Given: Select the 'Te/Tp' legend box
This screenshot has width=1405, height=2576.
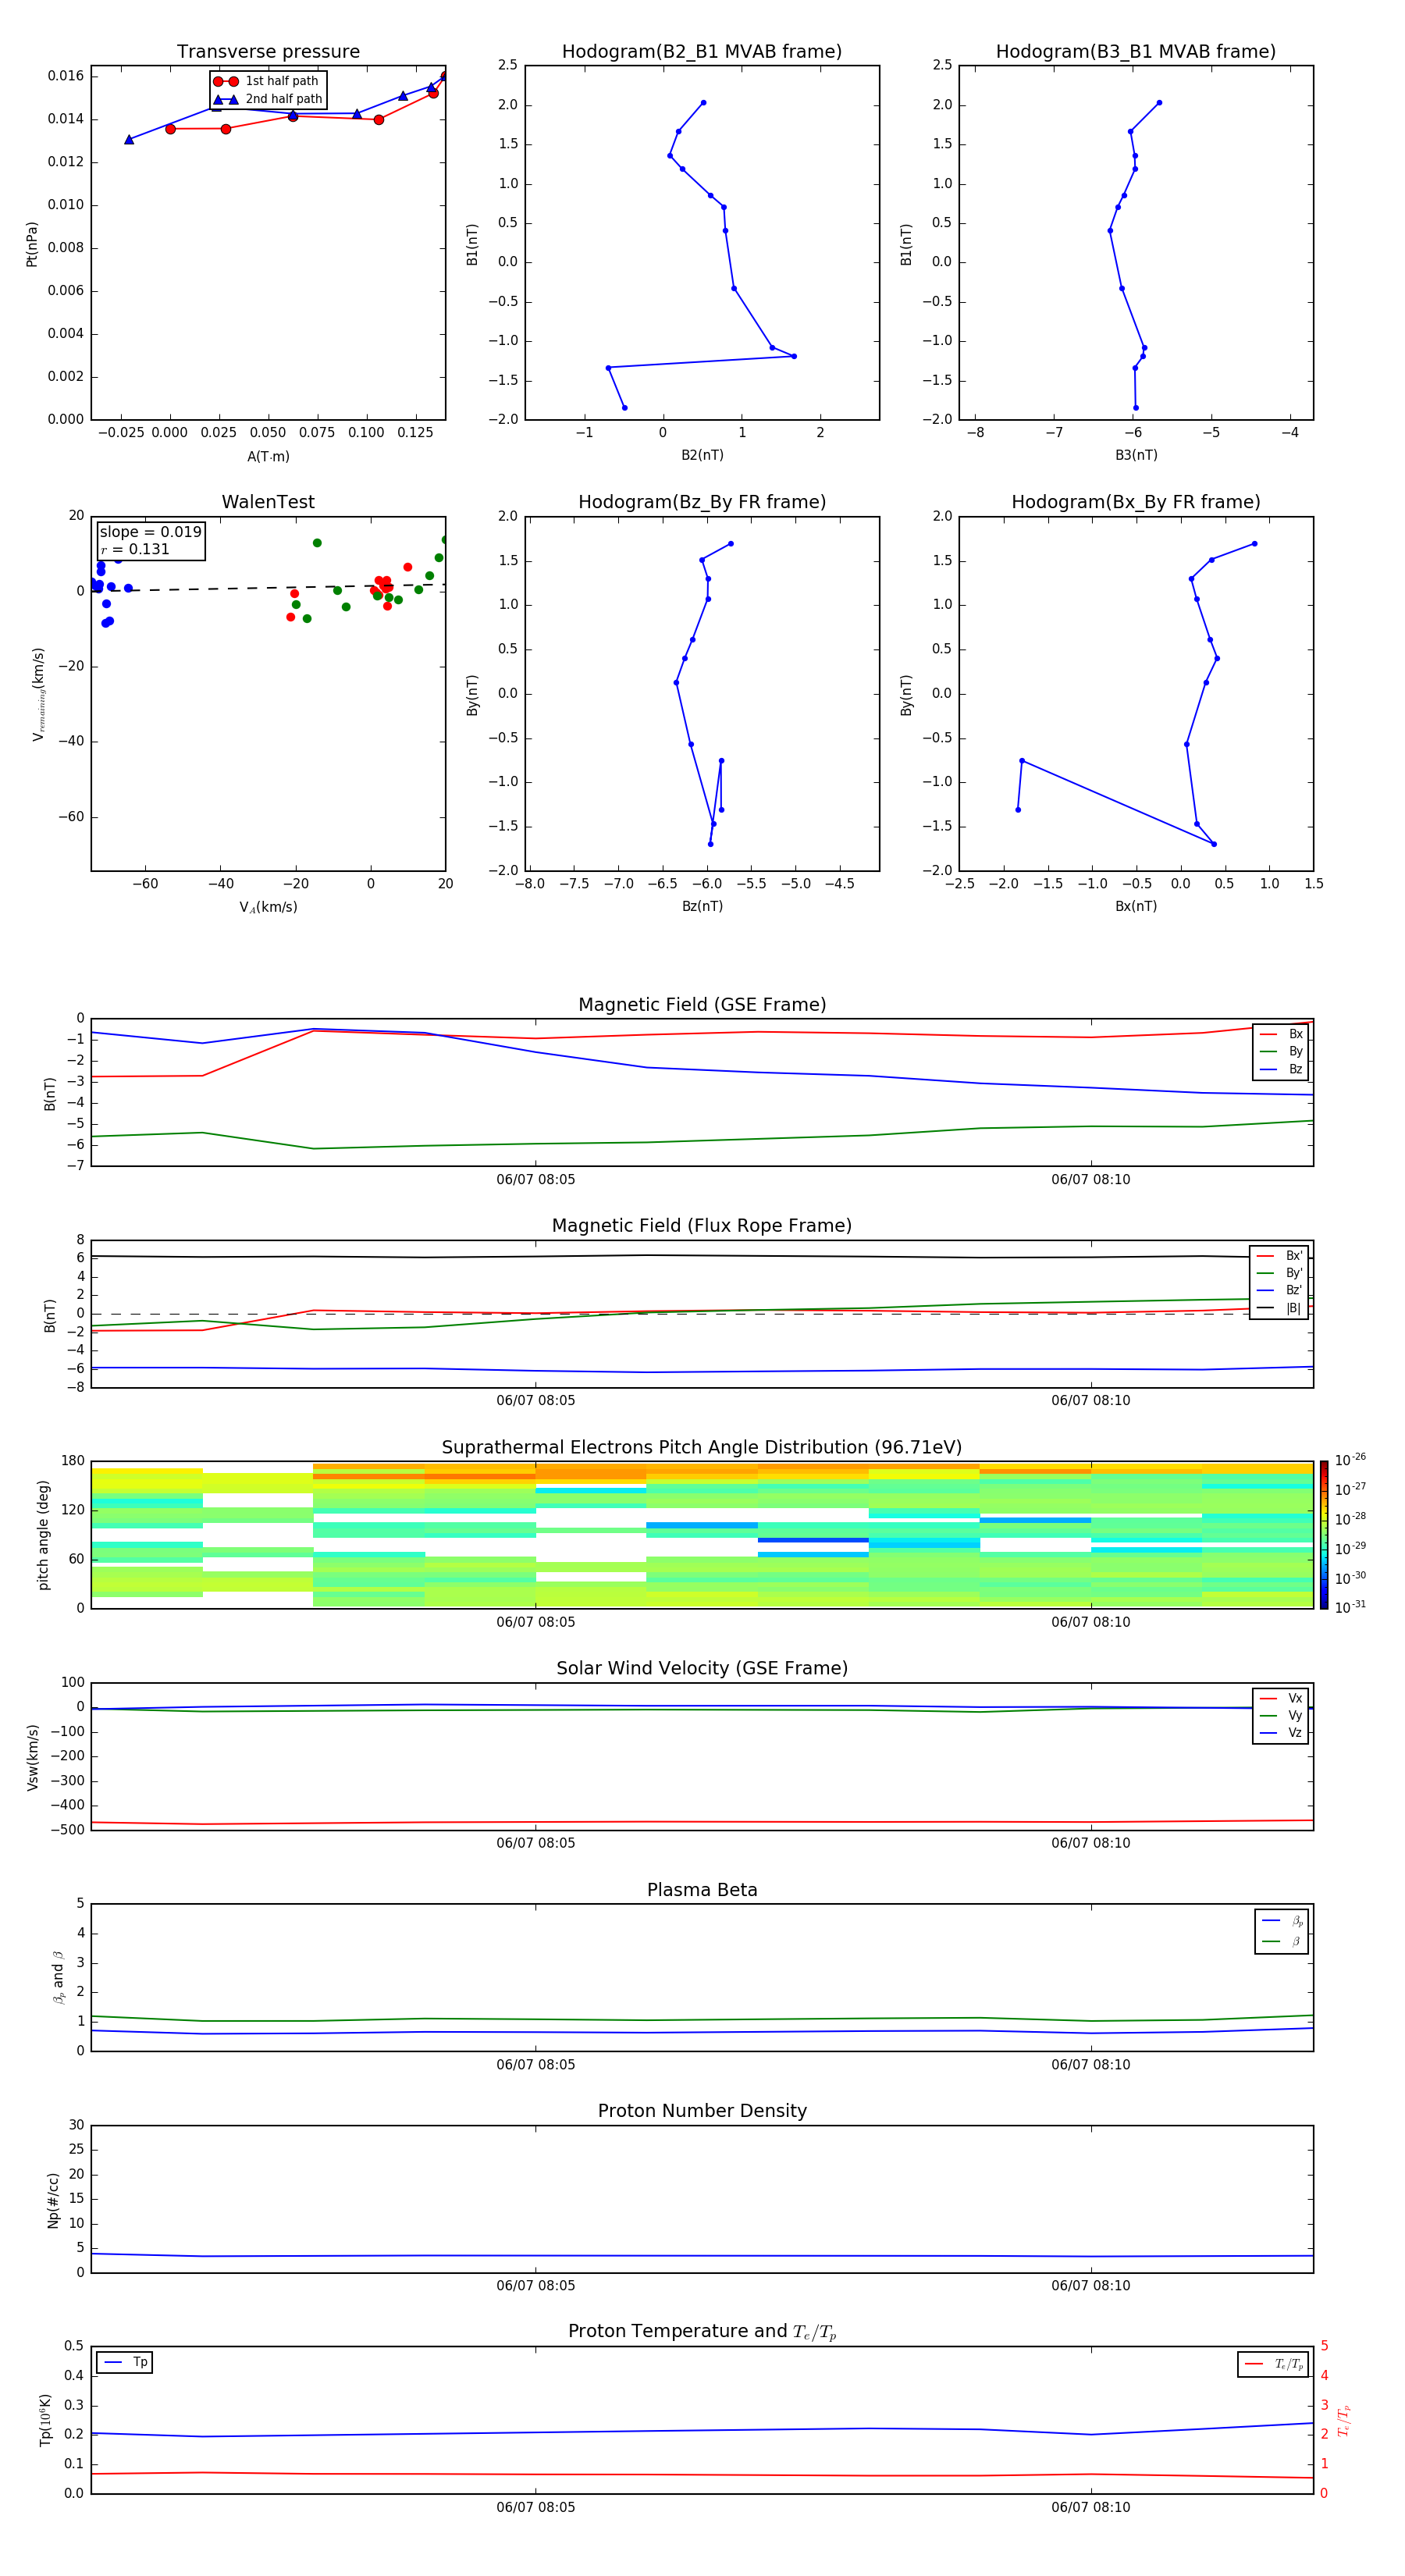Looking at the screenshot, I should coord(1273,2364).
